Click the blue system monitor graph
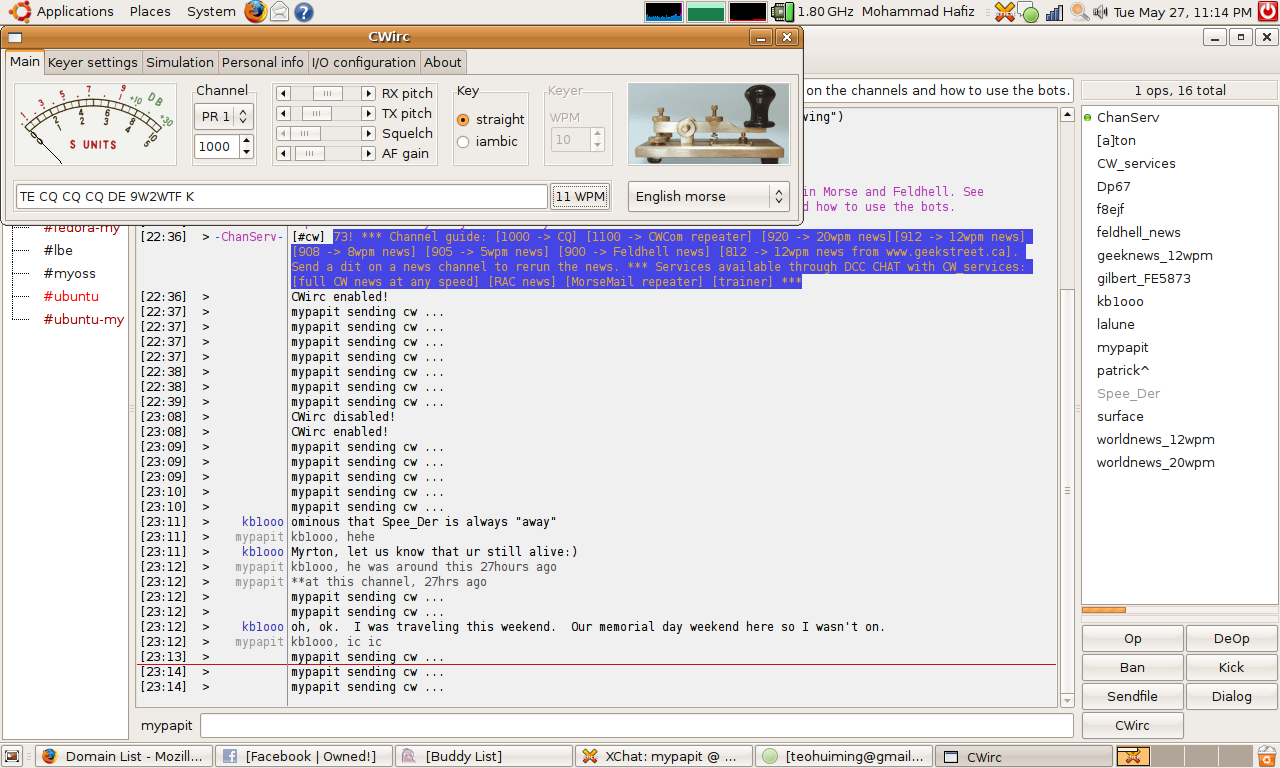 tap(664, 12)
